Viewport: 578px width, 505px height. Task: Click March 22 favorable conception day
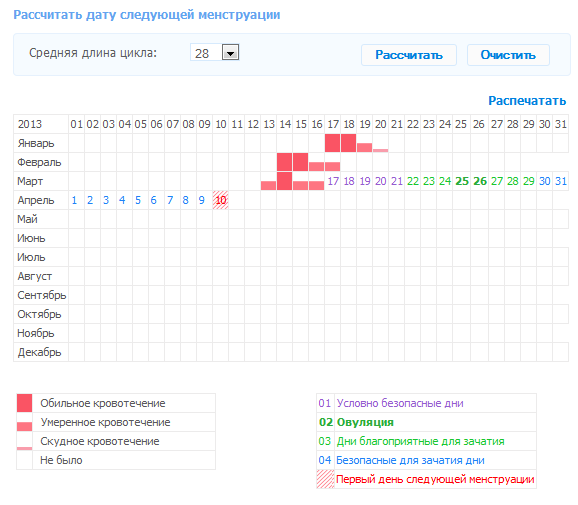[413, 181]
